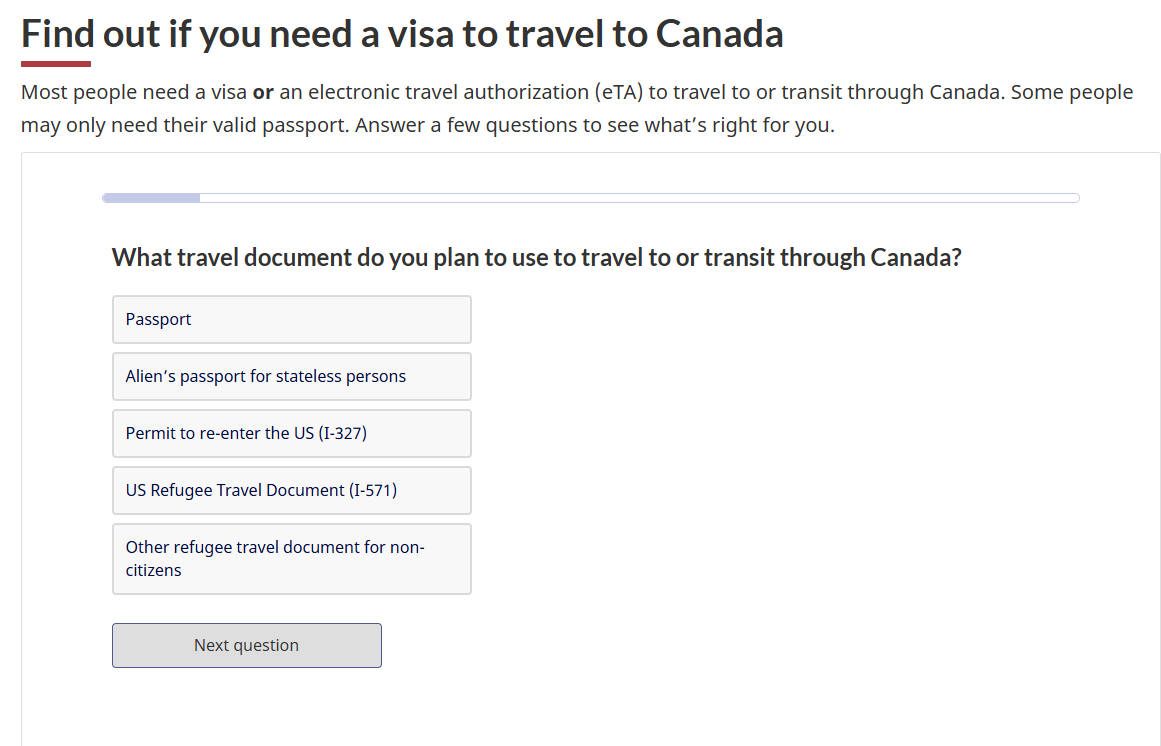Screen dimensions: 1161x746
Task: Click the page heading about needing a visa
Action: click(400, 33)
